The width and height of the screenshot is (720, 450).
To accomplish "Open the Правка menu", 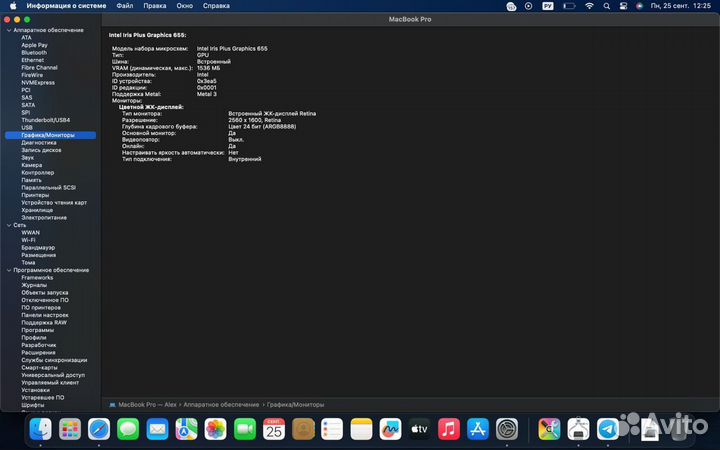I will point(155,6).
